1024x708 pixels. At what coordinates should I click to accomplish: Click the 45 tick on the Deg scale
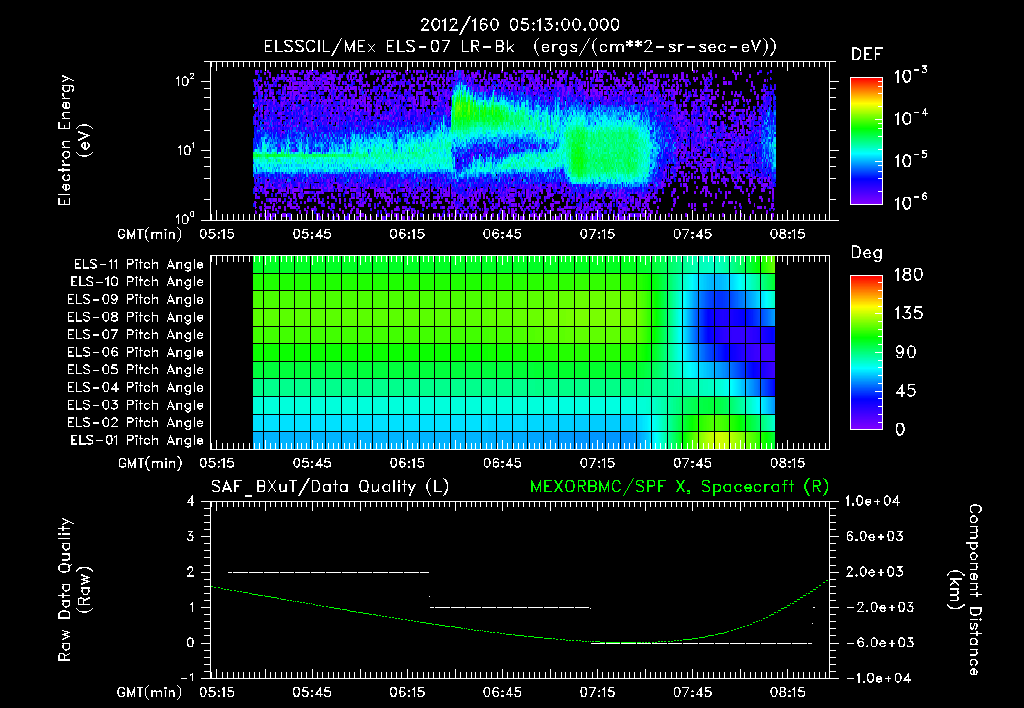905,391
